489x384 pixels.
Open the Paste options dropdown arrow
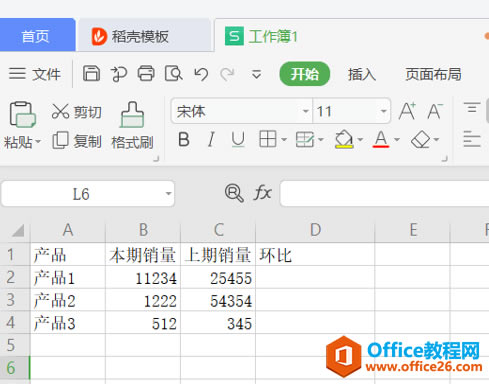point(38,142)
